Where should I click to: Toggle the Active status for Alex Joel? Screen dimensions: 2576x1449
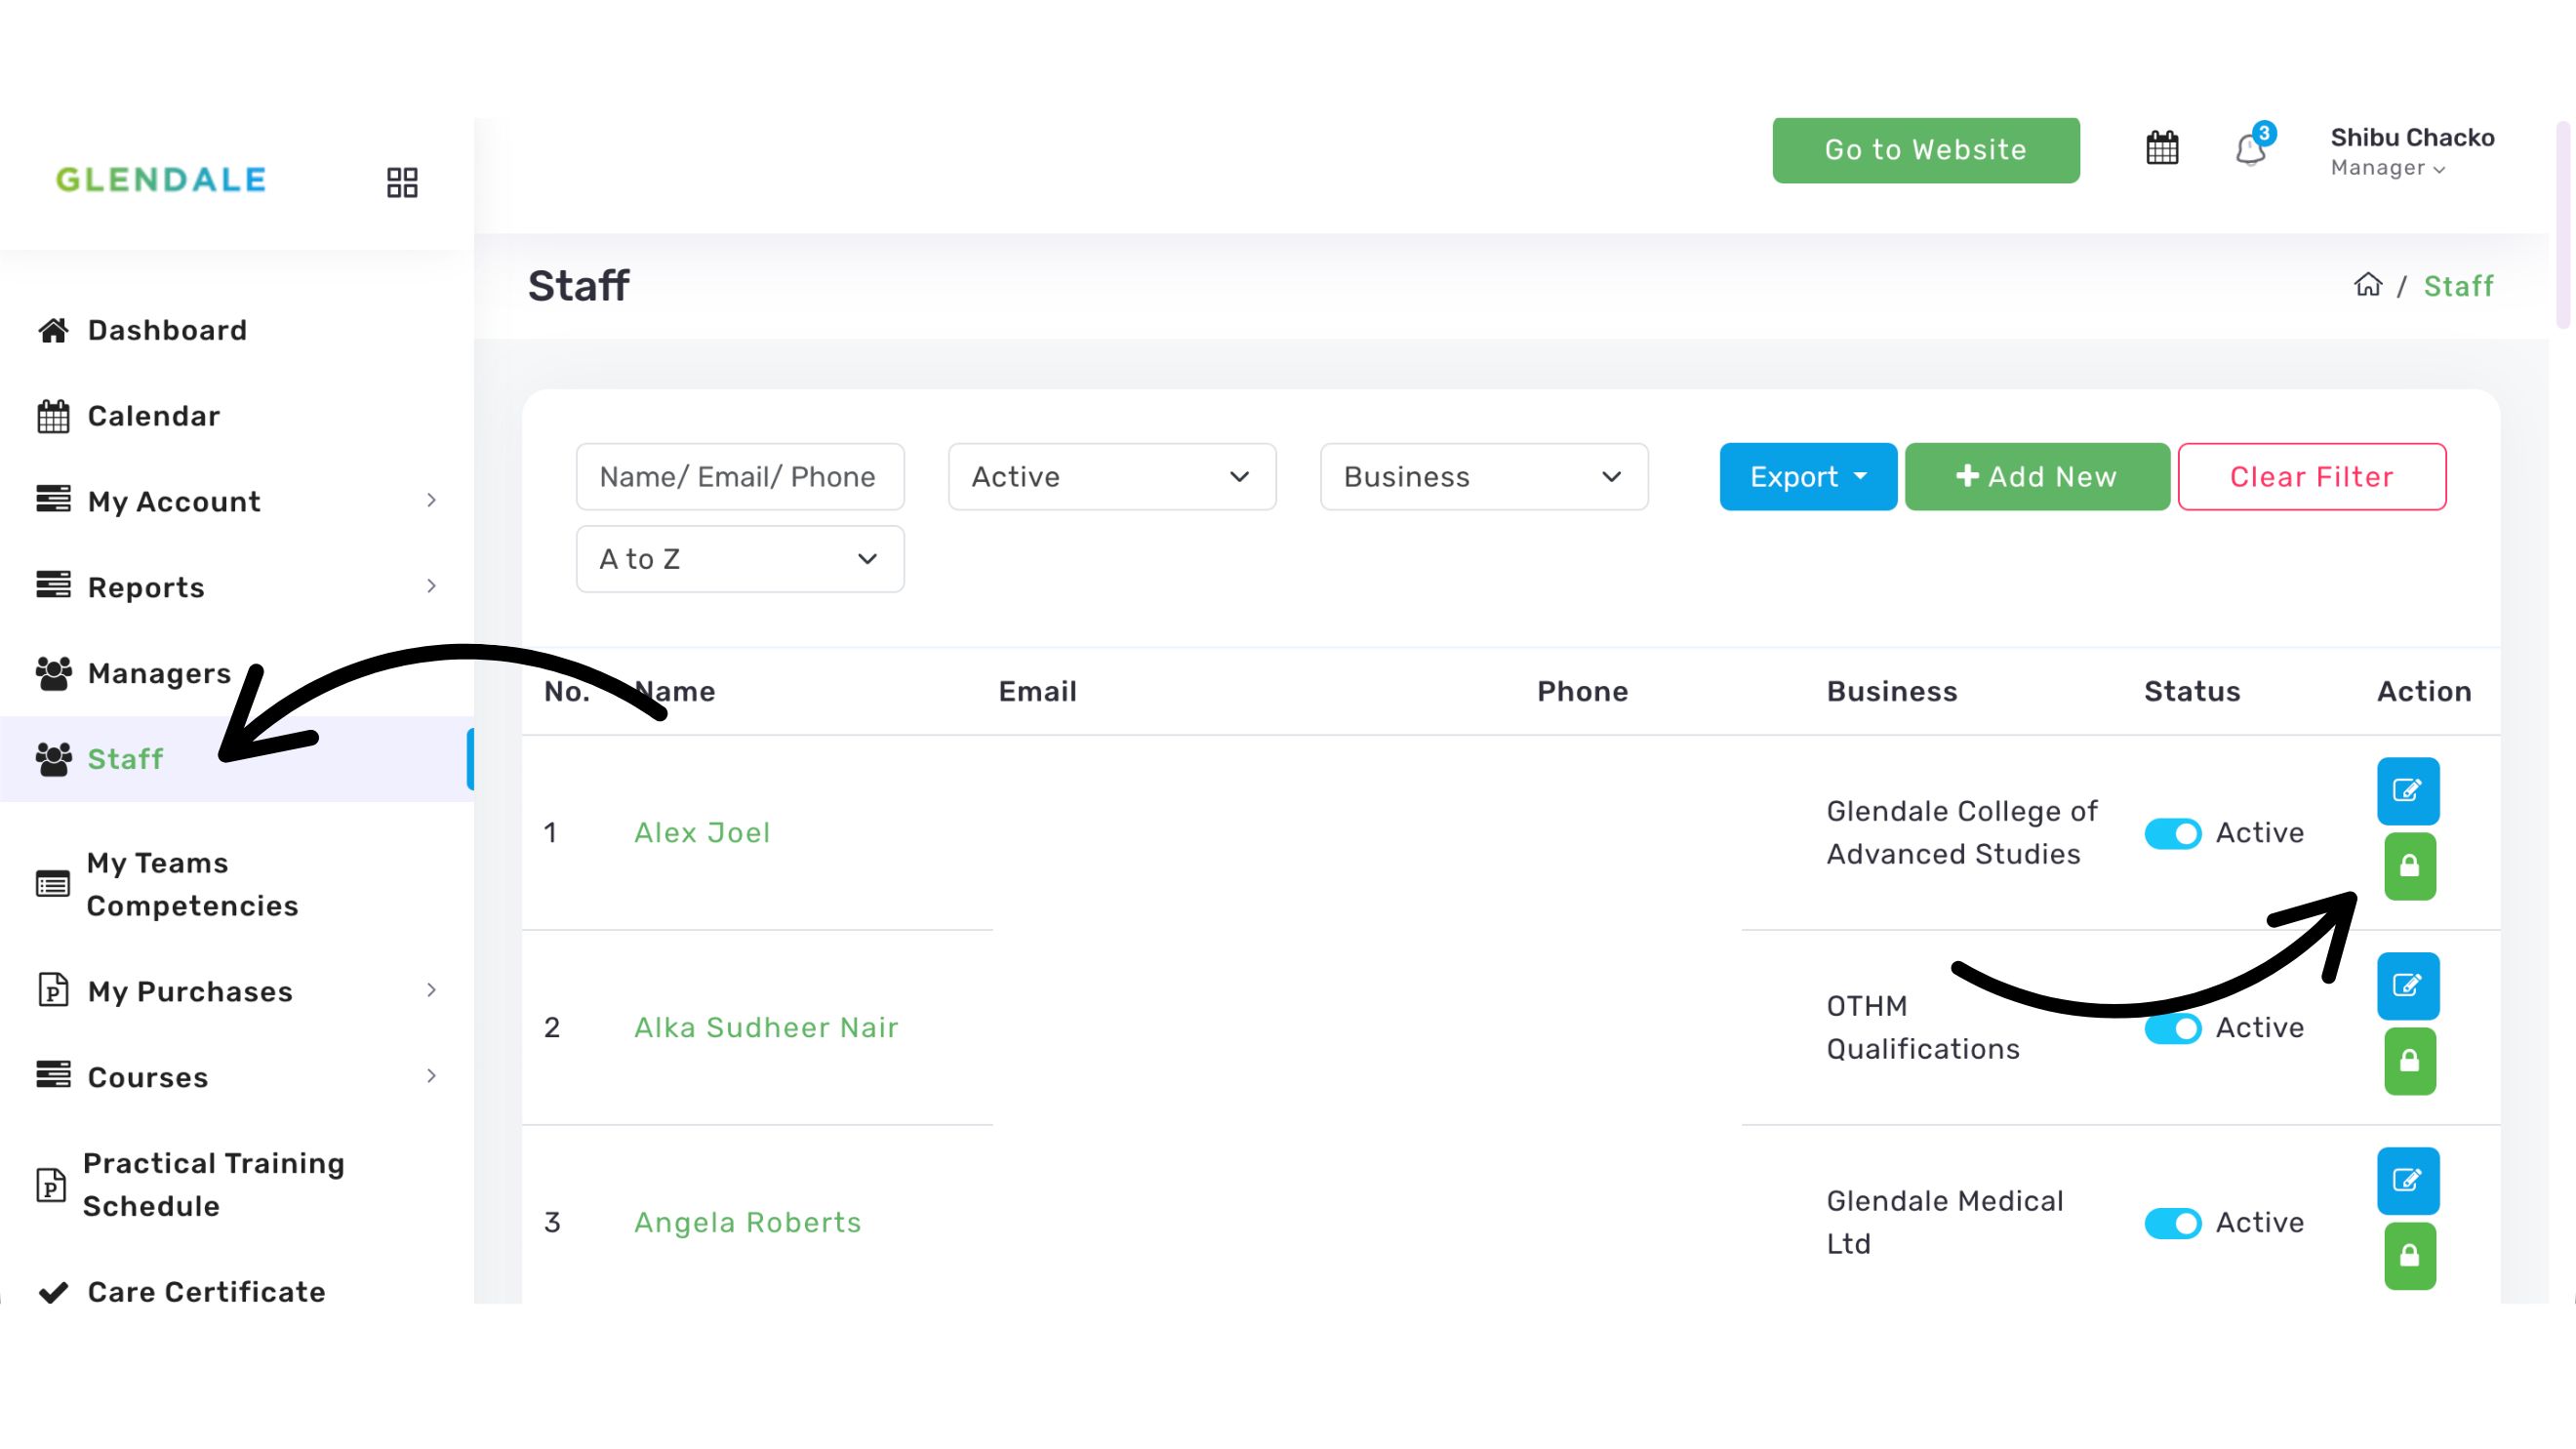[2172, 833]
